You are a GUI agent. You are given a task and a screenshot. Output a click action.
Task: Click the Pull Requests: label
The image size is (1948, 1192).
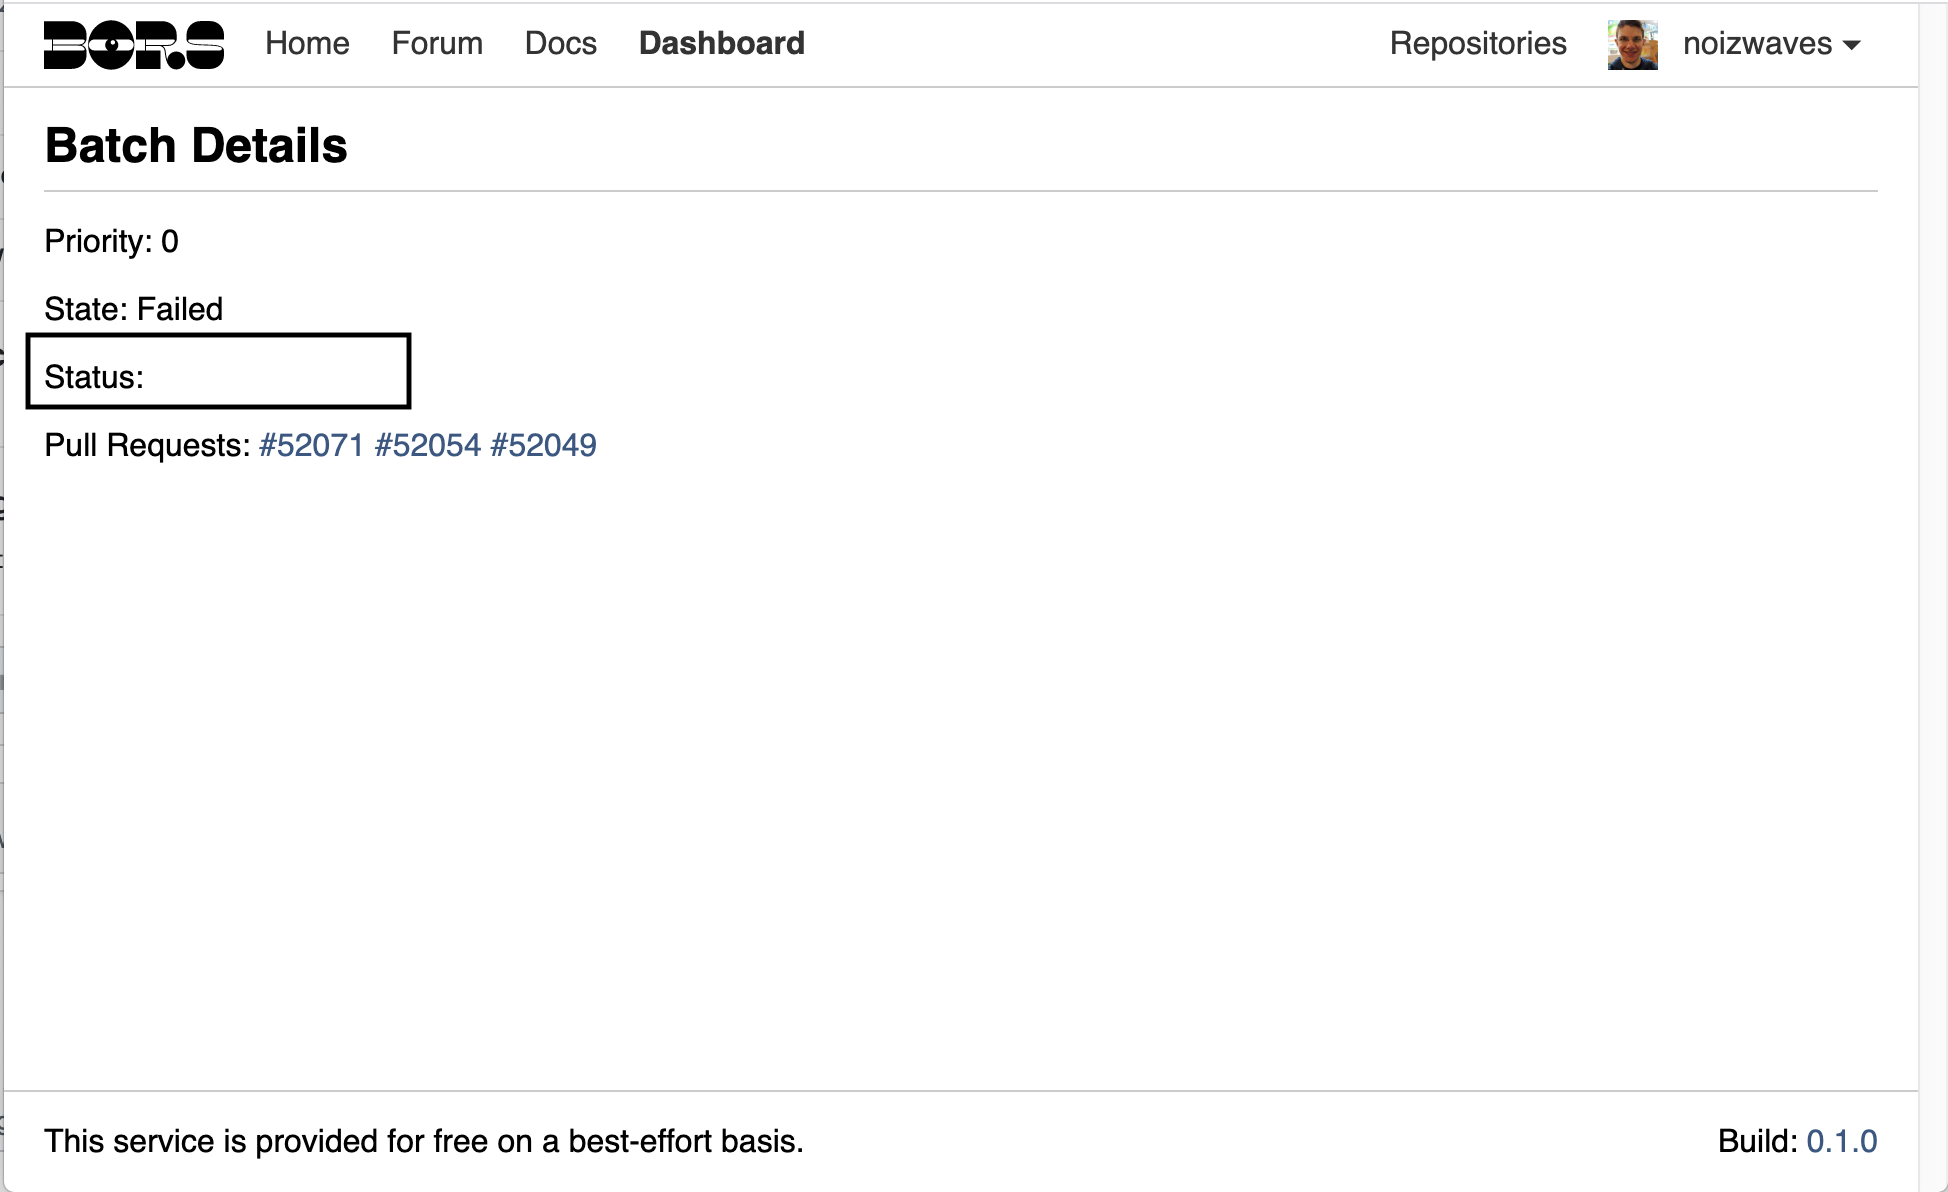tap(147, 445)
